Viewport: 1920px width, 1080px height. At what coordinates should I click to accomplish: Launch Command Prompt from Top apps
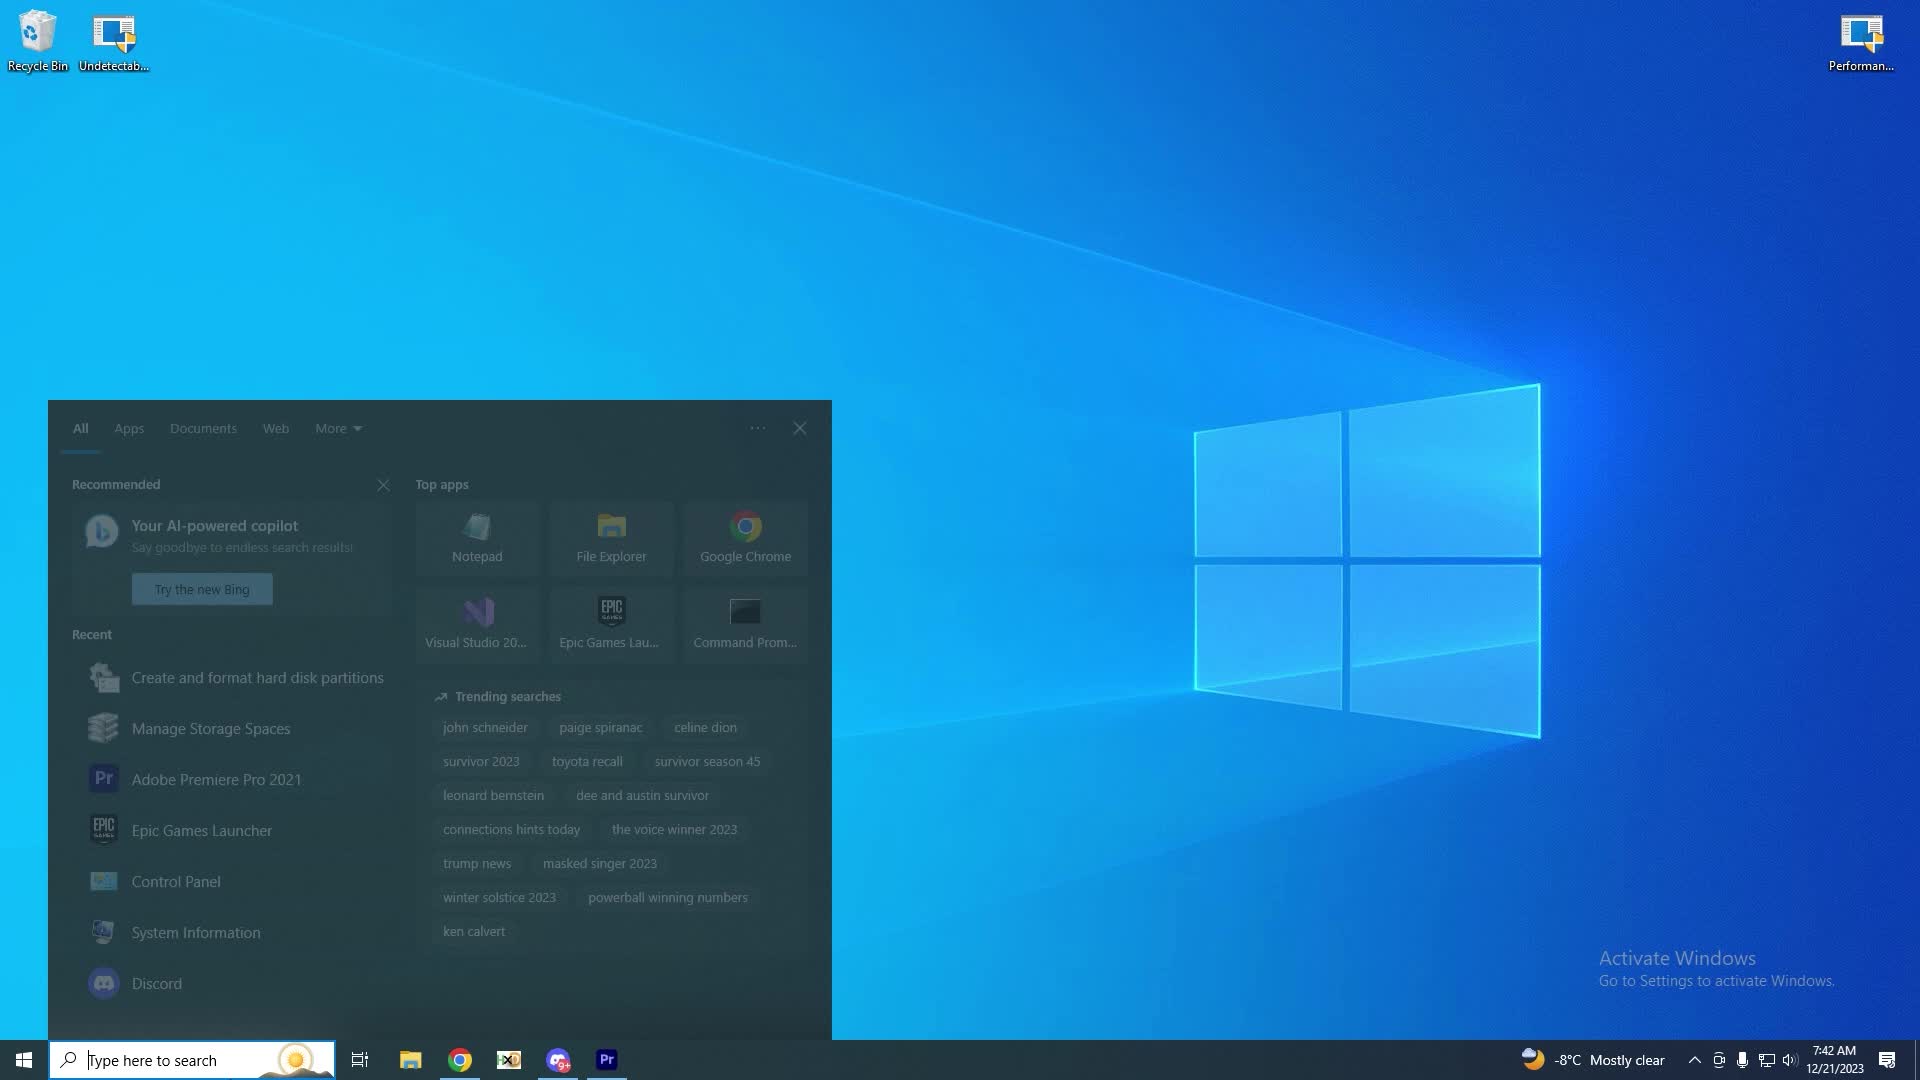pos(744,624)
